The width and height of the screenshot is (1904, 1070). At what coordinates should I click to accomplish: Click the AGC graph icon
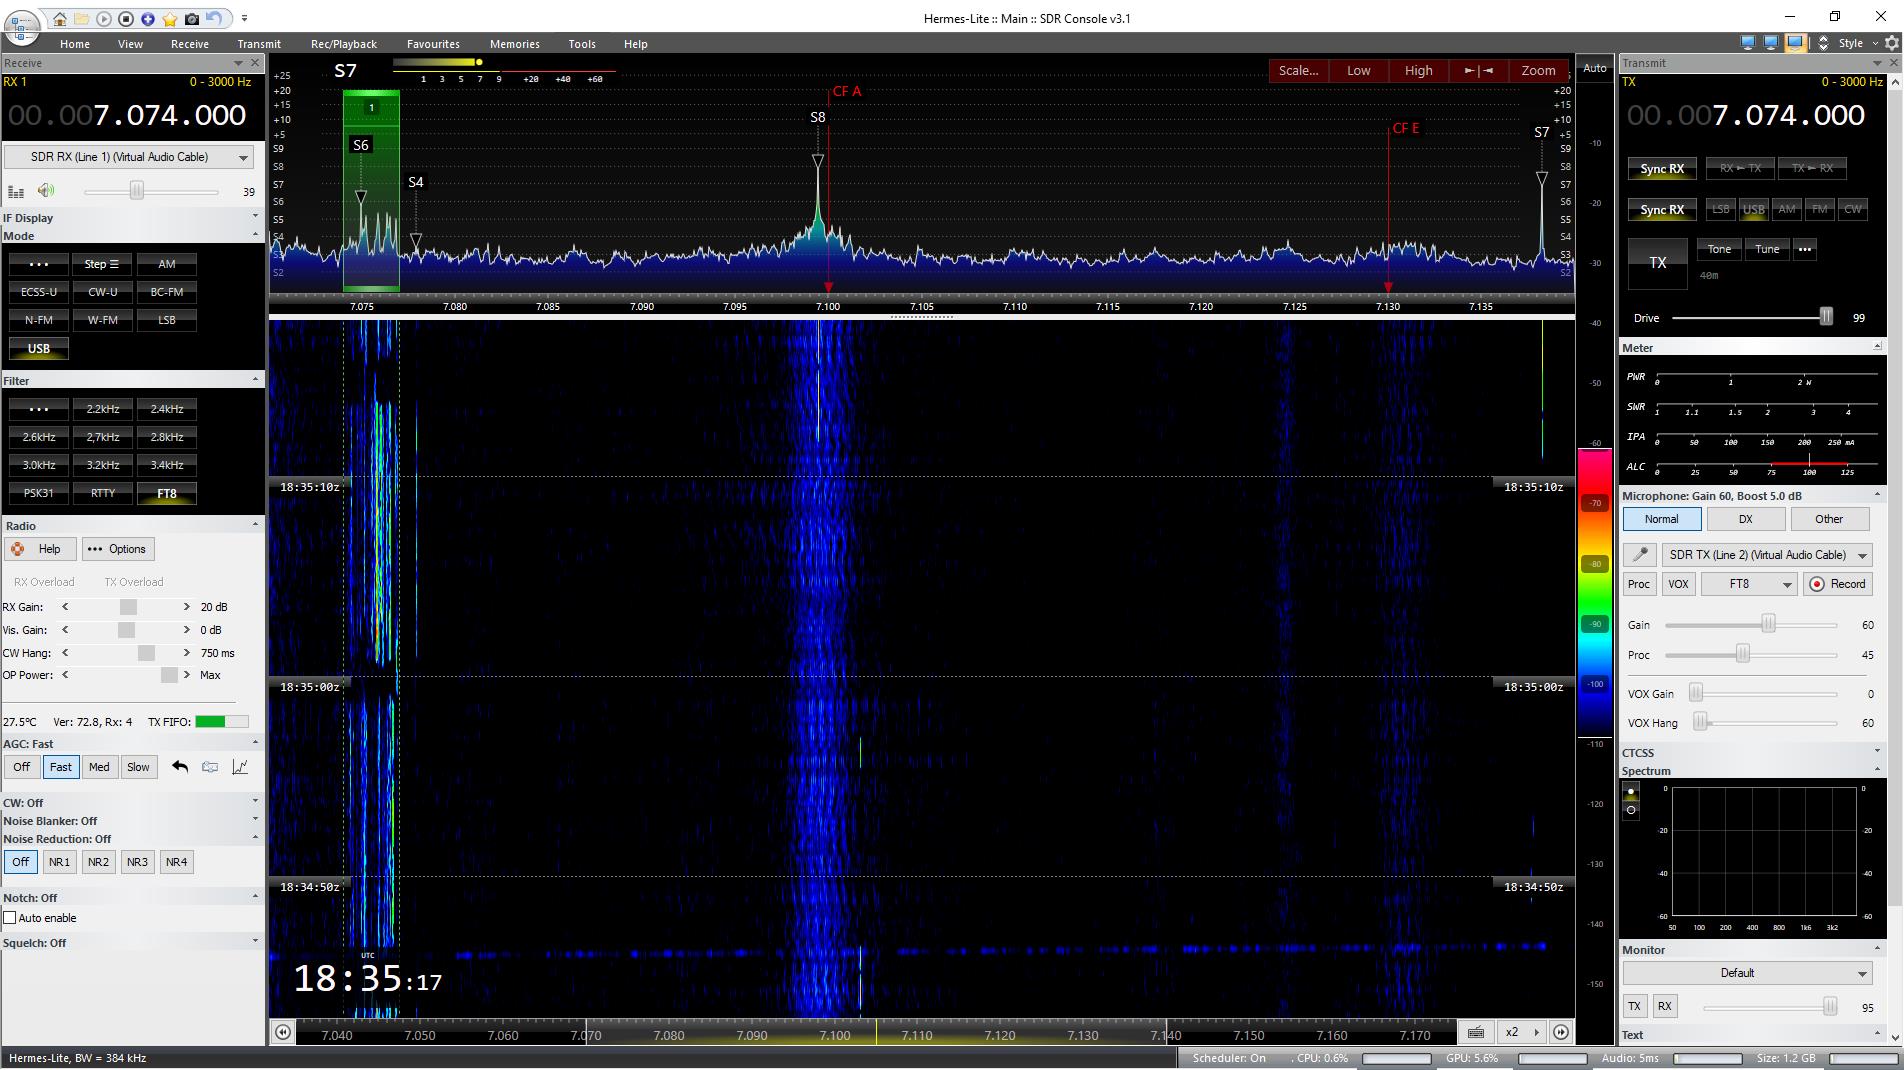(x=240, y=767)
